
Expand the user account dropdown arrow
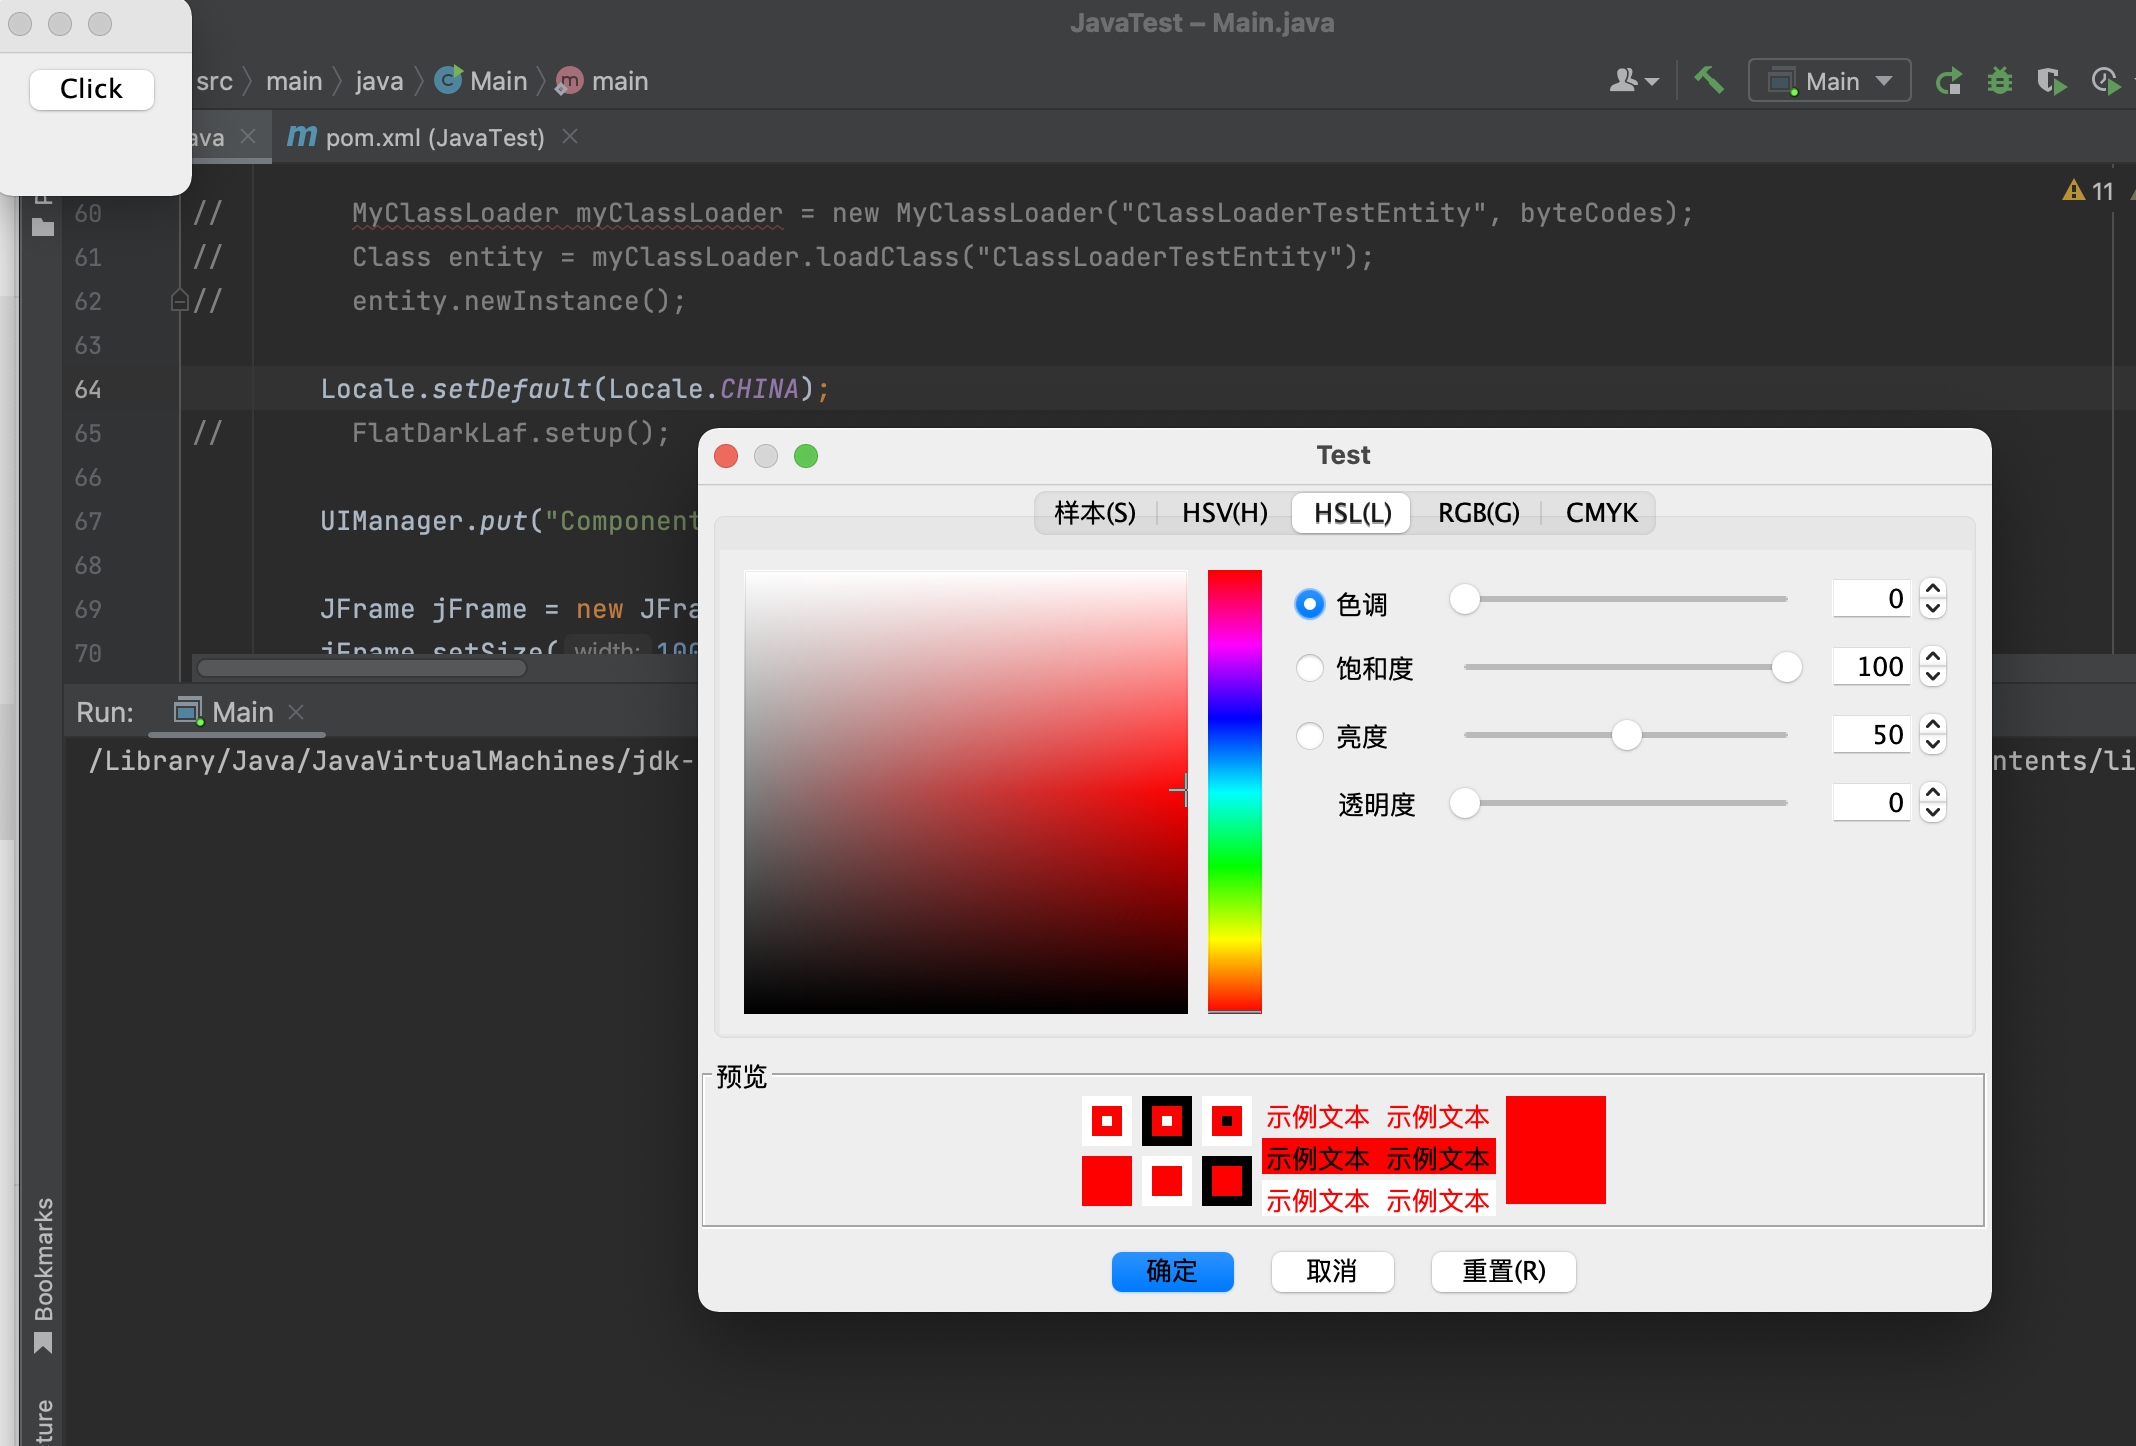click(1651, 80)
